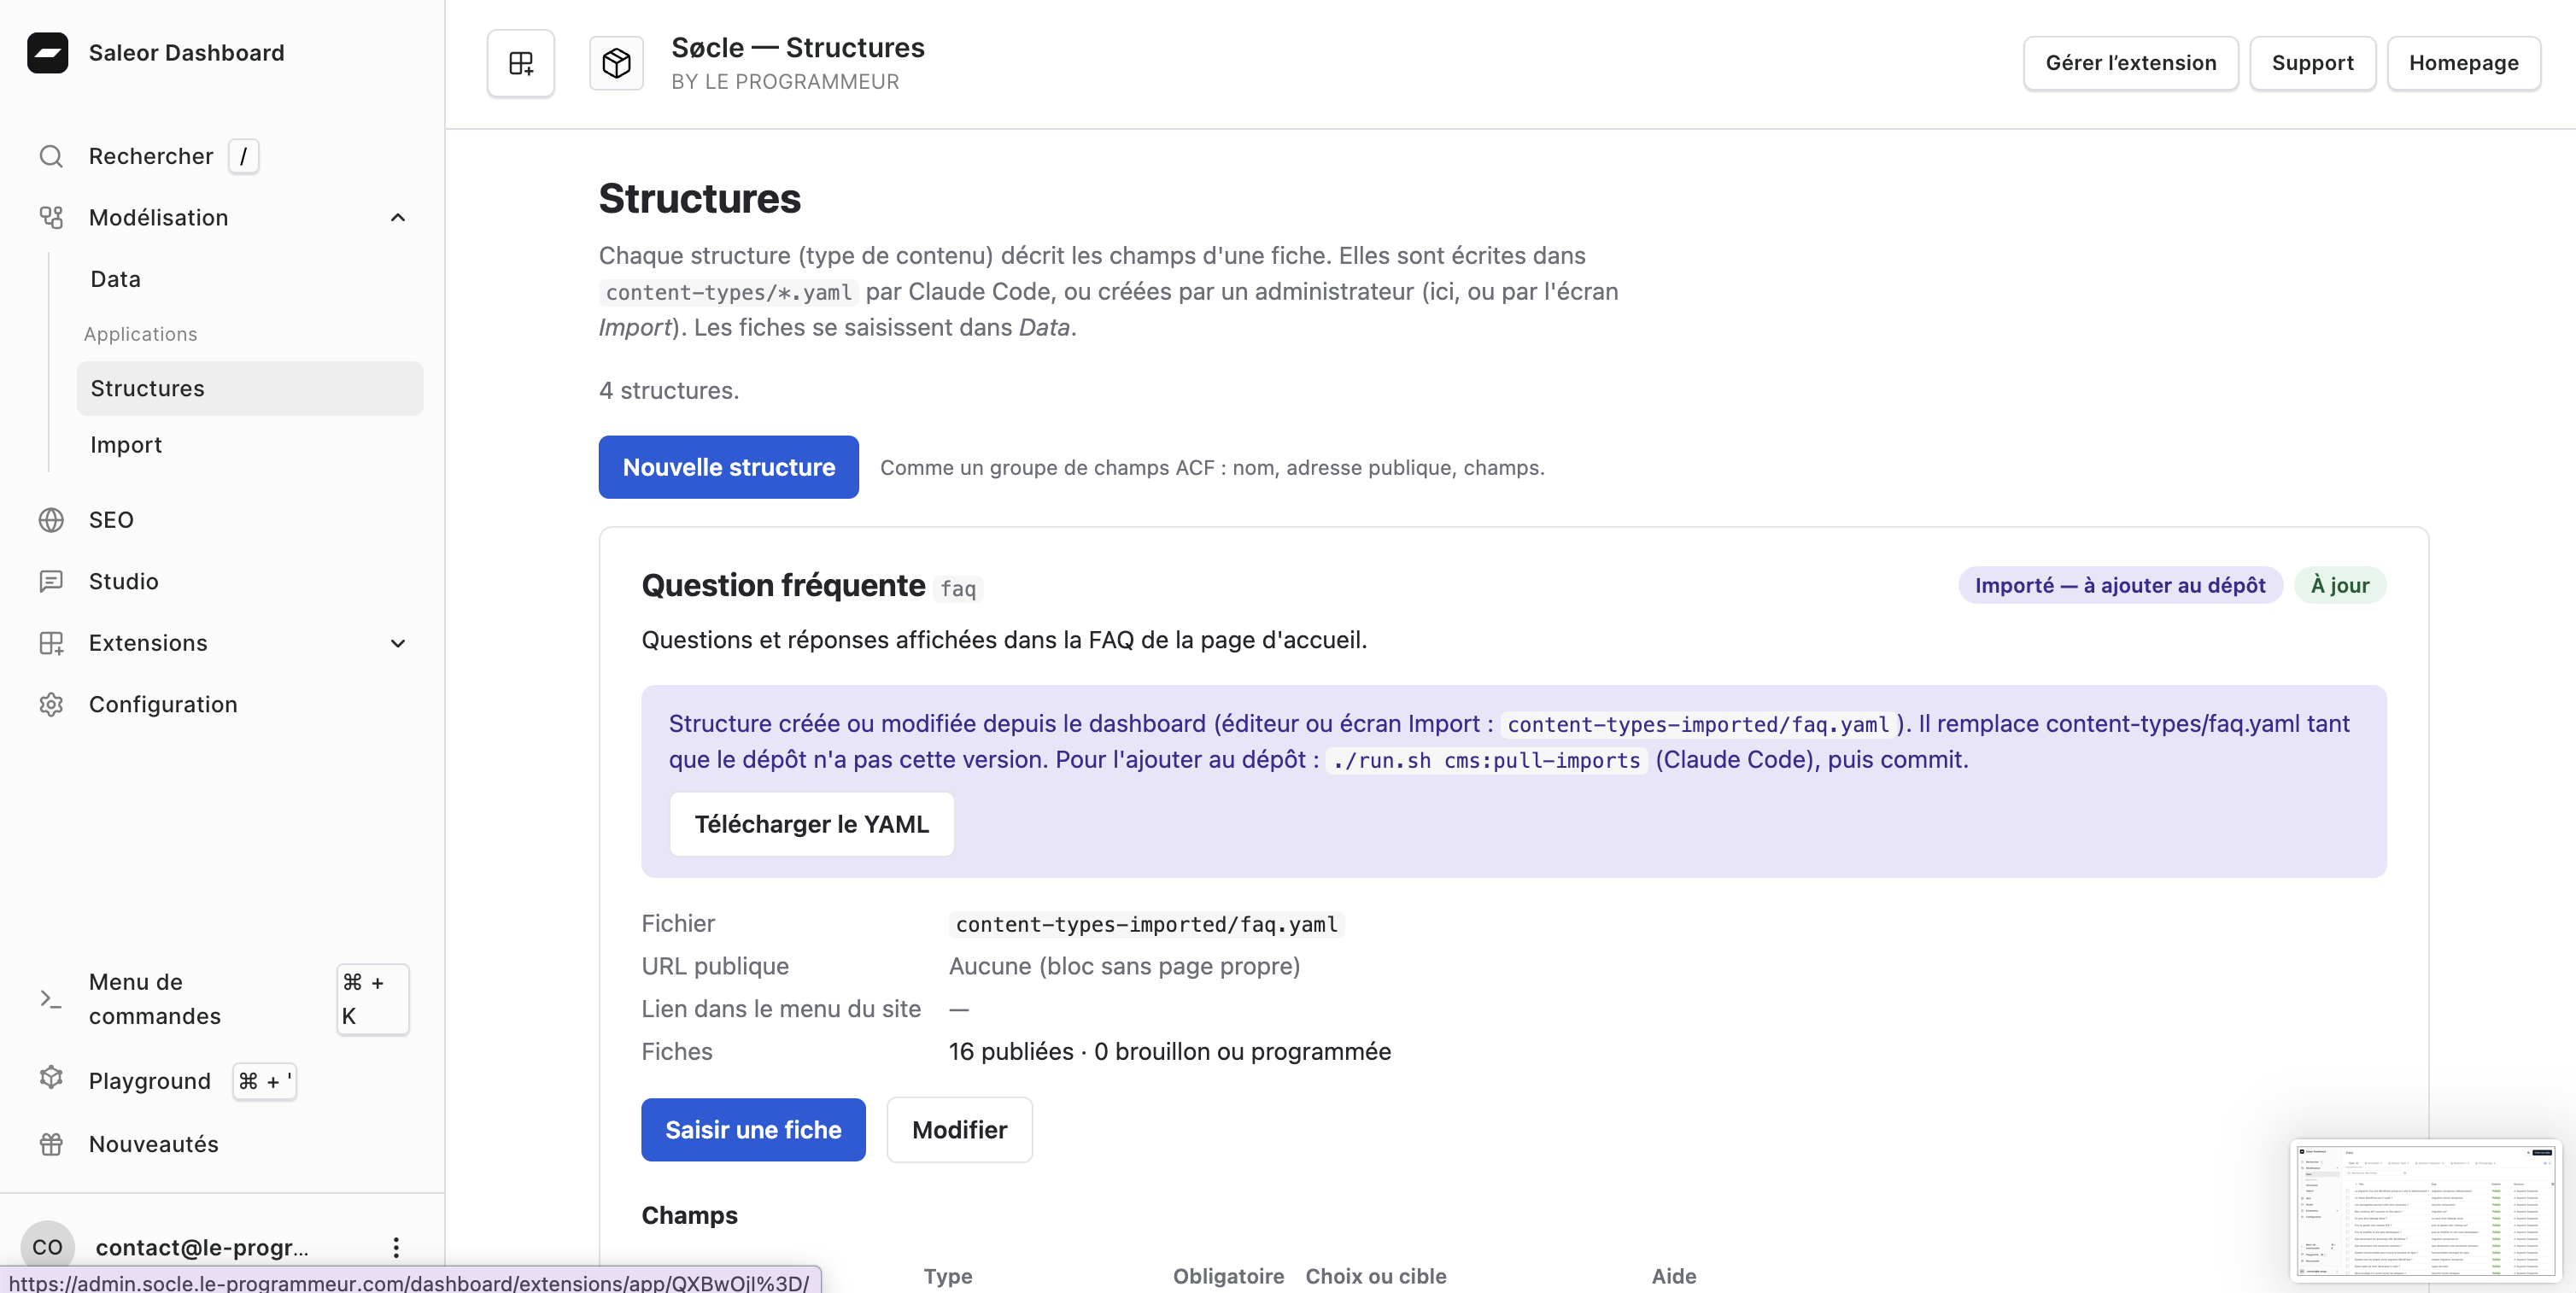Screen dimensions: 2576x1293
Task: Click the Playground icon
Action: click(51, 1078)
